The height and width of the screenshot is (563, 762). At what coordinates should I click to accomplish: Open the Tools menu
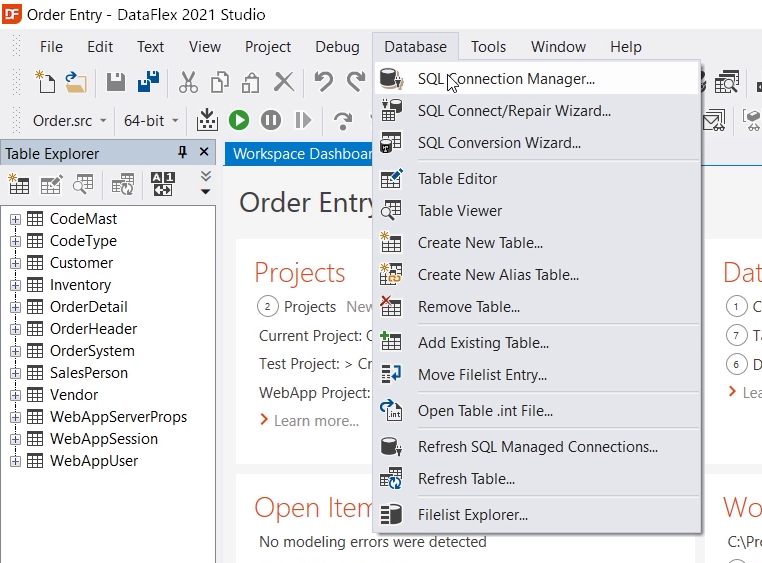coord(488,47)
